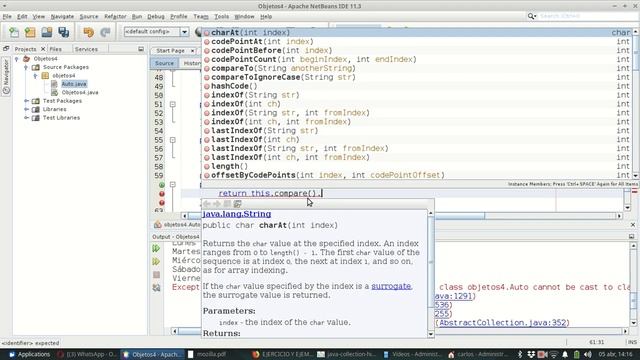Open the Edit menu
Screen dimensions: 640x360
coord(22,17)
